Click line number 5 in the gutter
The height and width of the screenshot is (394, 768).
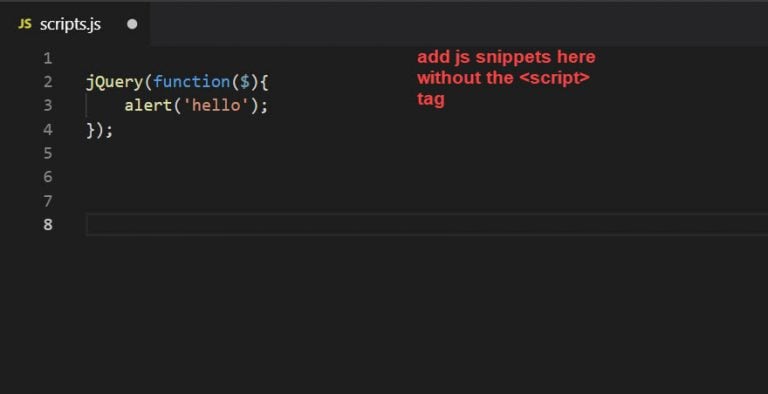48,153
